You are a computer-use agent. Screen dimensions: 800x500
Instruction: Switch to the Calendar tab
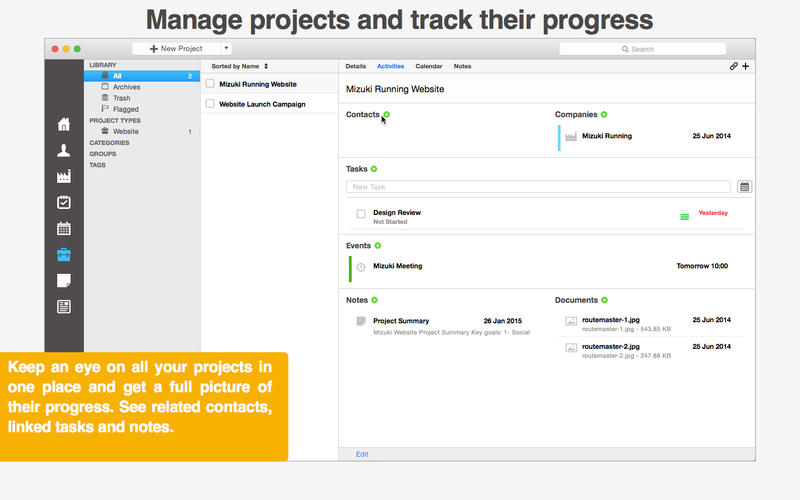(429, 66)
